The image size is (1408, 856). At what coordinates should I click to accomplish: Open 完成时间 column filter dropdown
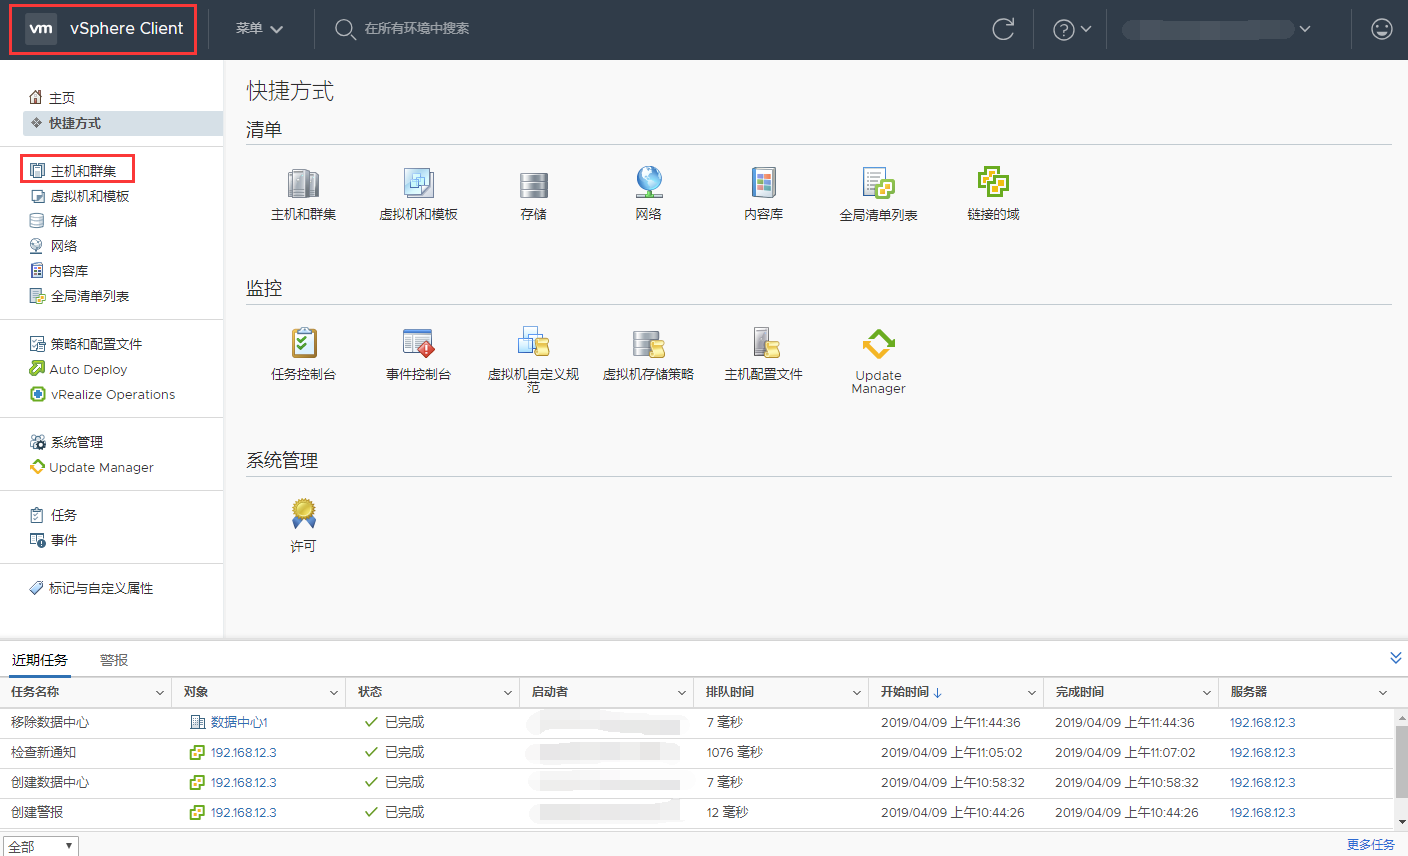coord(1208,693)
